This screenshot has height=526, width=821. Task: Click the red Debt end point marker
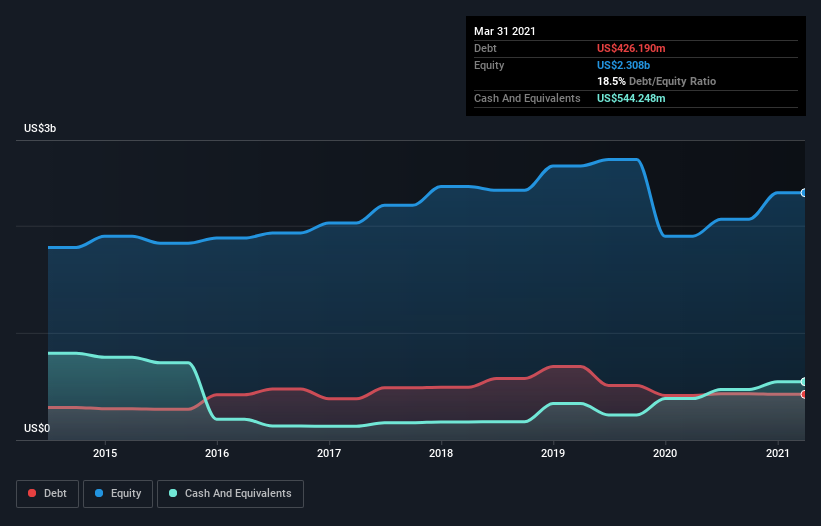point(804,394)
